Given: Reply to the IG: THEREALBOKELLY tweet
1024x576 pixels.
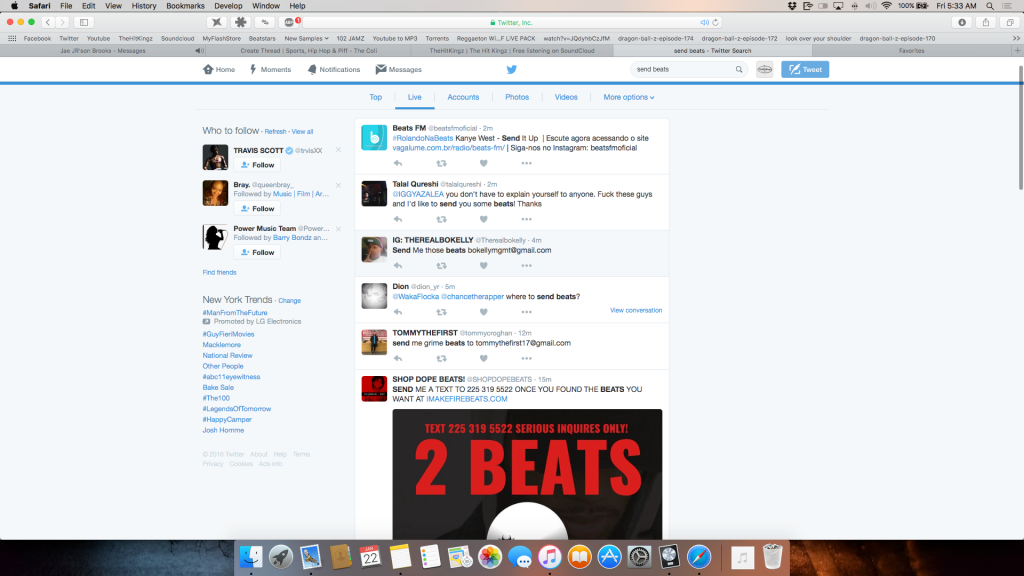Looking at the screenshot, I should pos(398,266).
